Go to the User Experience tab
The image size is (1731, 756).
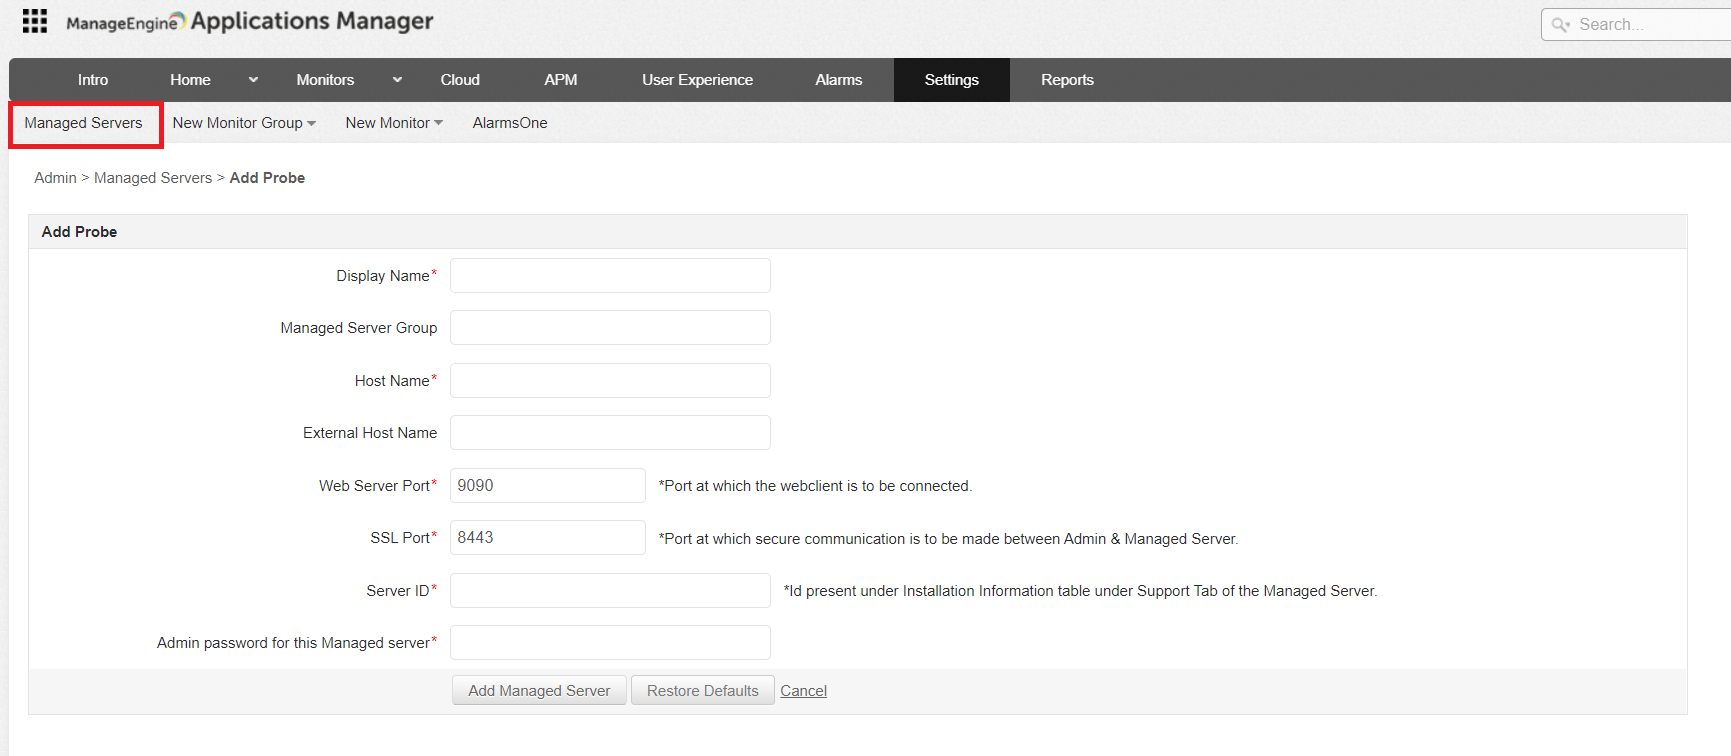click(x=697, y=80)
